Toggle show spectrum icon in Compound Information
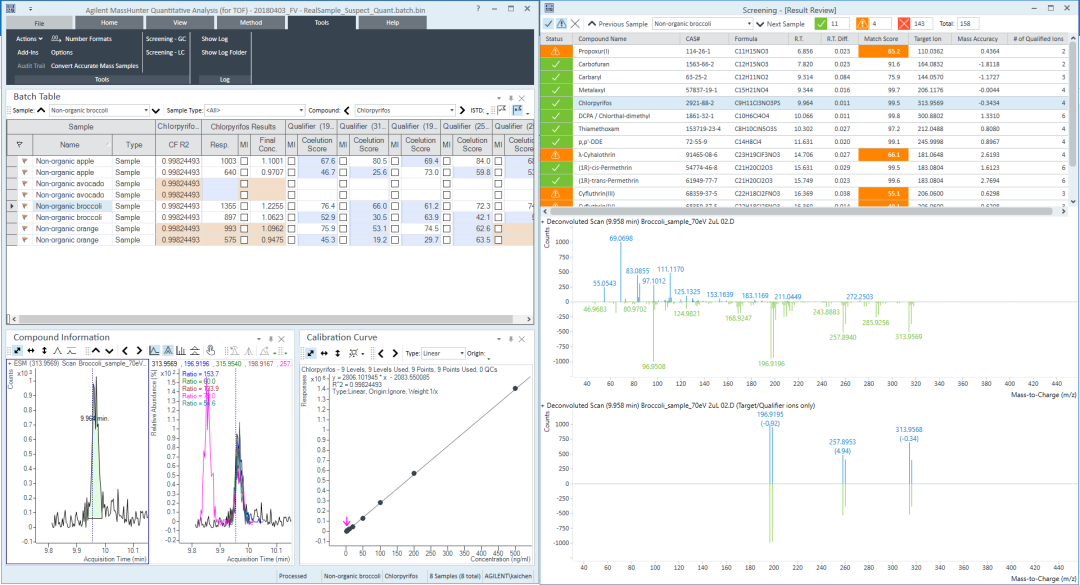 (180, 351)
